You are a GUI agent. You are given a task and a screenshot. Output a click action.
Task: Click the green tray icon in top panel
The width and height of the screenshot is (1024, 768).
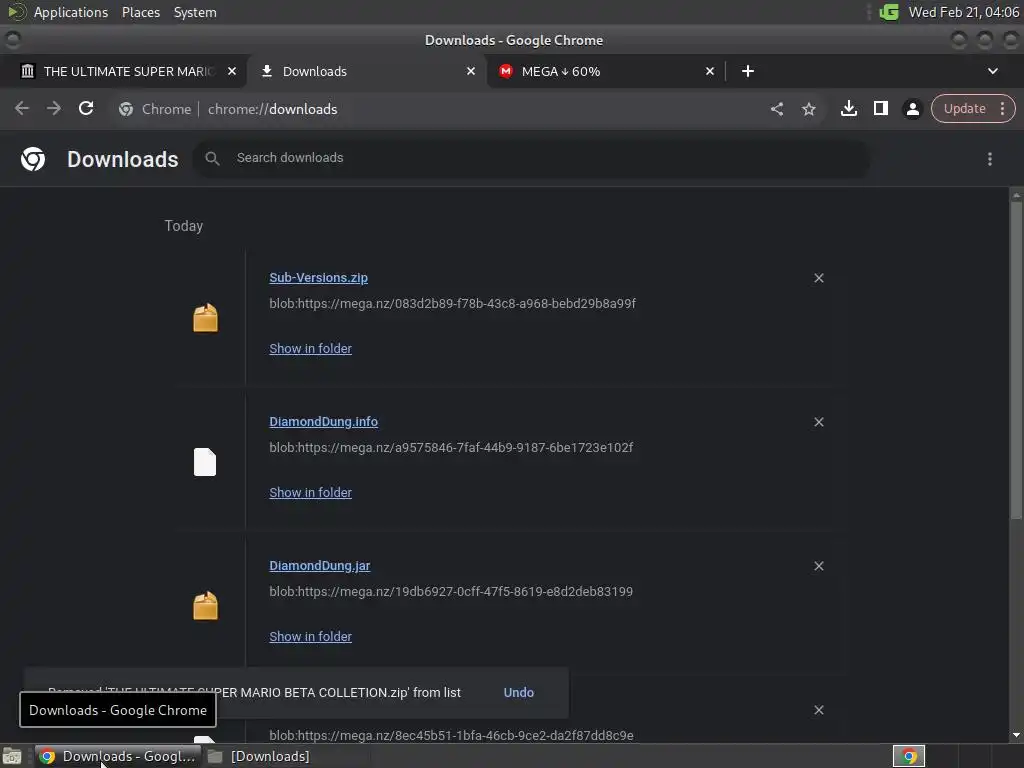coord(889,12)
